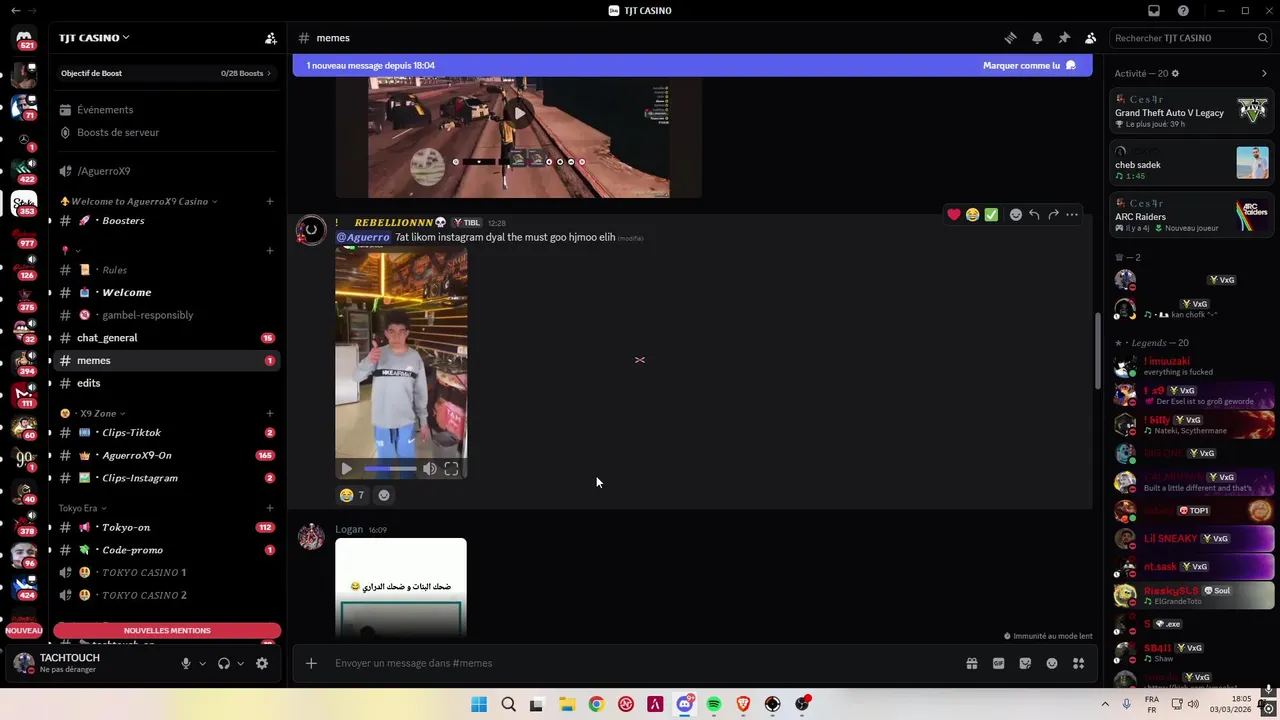
Task: Click the top video timeline dots bar
Action: (518, 161)
